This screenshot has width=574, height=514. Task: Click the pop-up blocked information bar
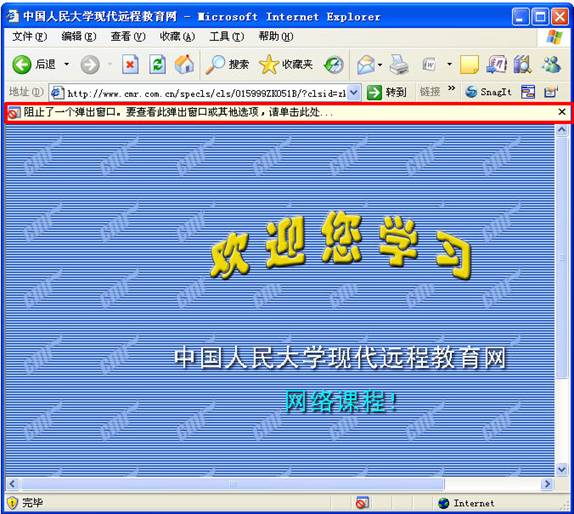coord(287,112)
